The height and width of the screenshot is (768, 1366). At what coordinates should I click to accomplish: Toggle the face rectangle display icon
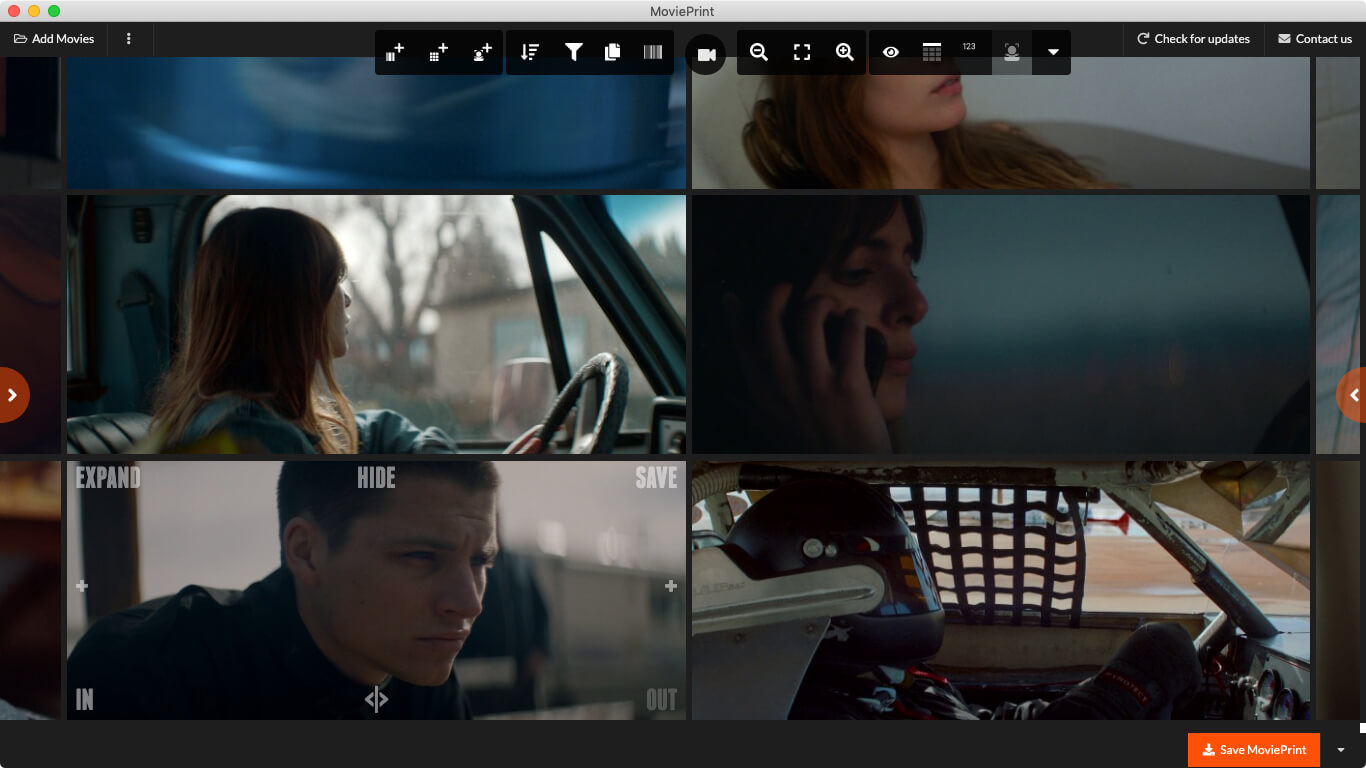tap(1012, 52)
